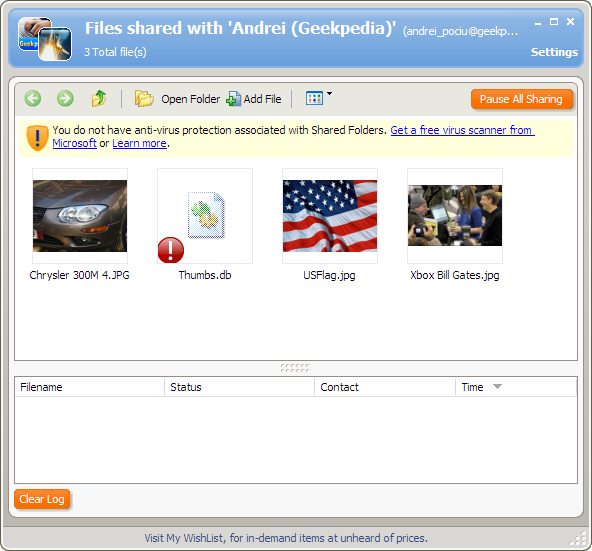Click the up one level folder icon
The width and height of the screenshot is (592, 551).
pyautogui.click(x=99, y=99)
